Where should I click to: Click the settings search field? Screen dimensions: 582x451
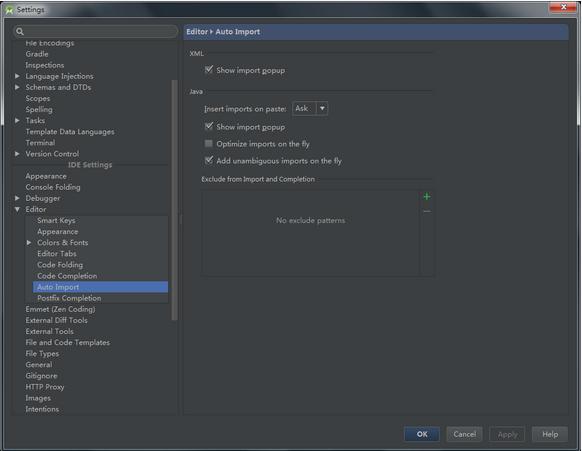pyautogui.click(x=96, y=32)
